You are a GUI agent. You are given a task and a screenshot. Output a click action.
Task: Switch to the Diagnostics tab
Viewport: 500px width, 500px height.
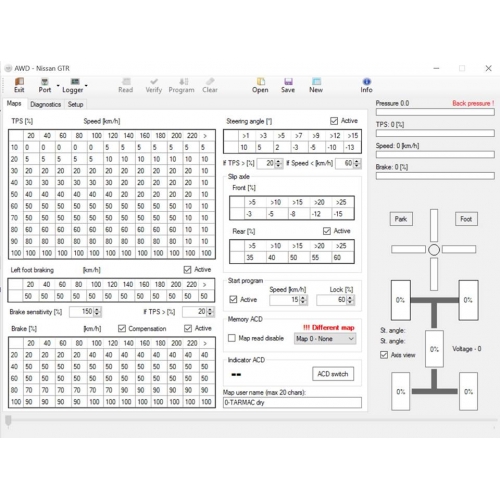[46, 104]
